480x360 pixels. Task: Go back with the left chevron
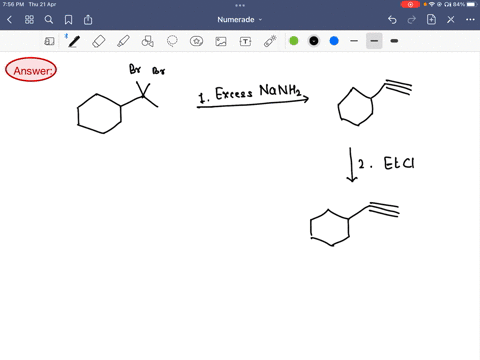(9, 20)
